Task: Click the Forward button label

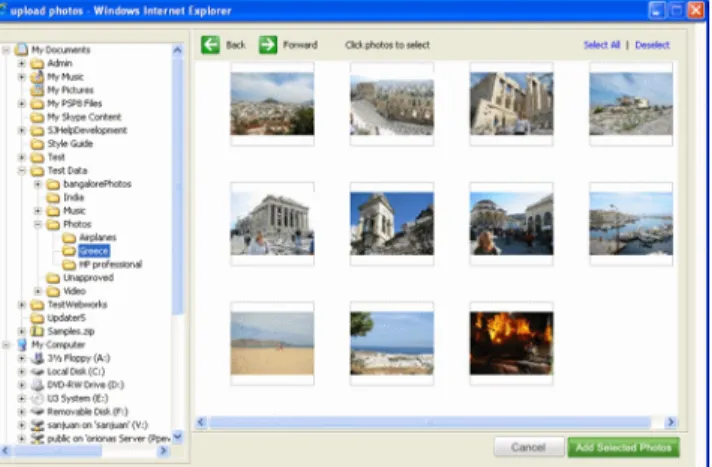Action: (300, 45)
